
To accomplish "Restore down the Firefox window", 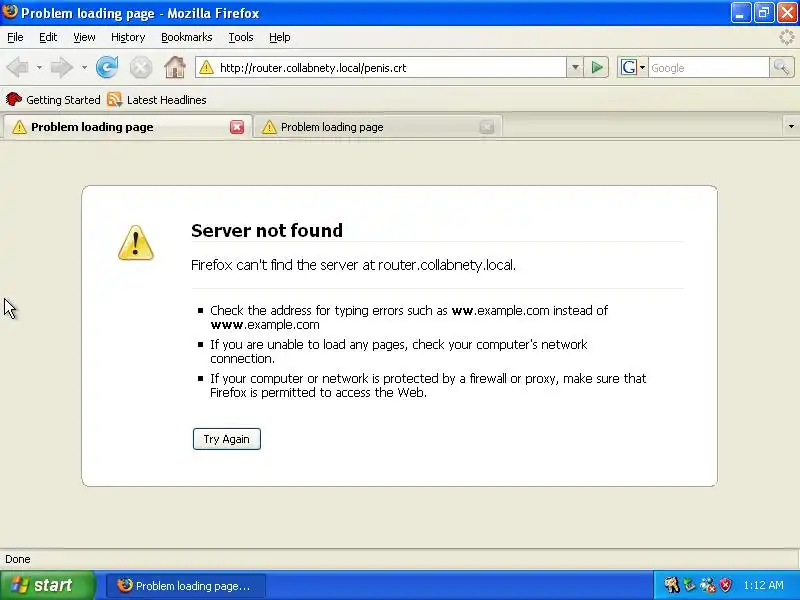I will tap(764, 13).
